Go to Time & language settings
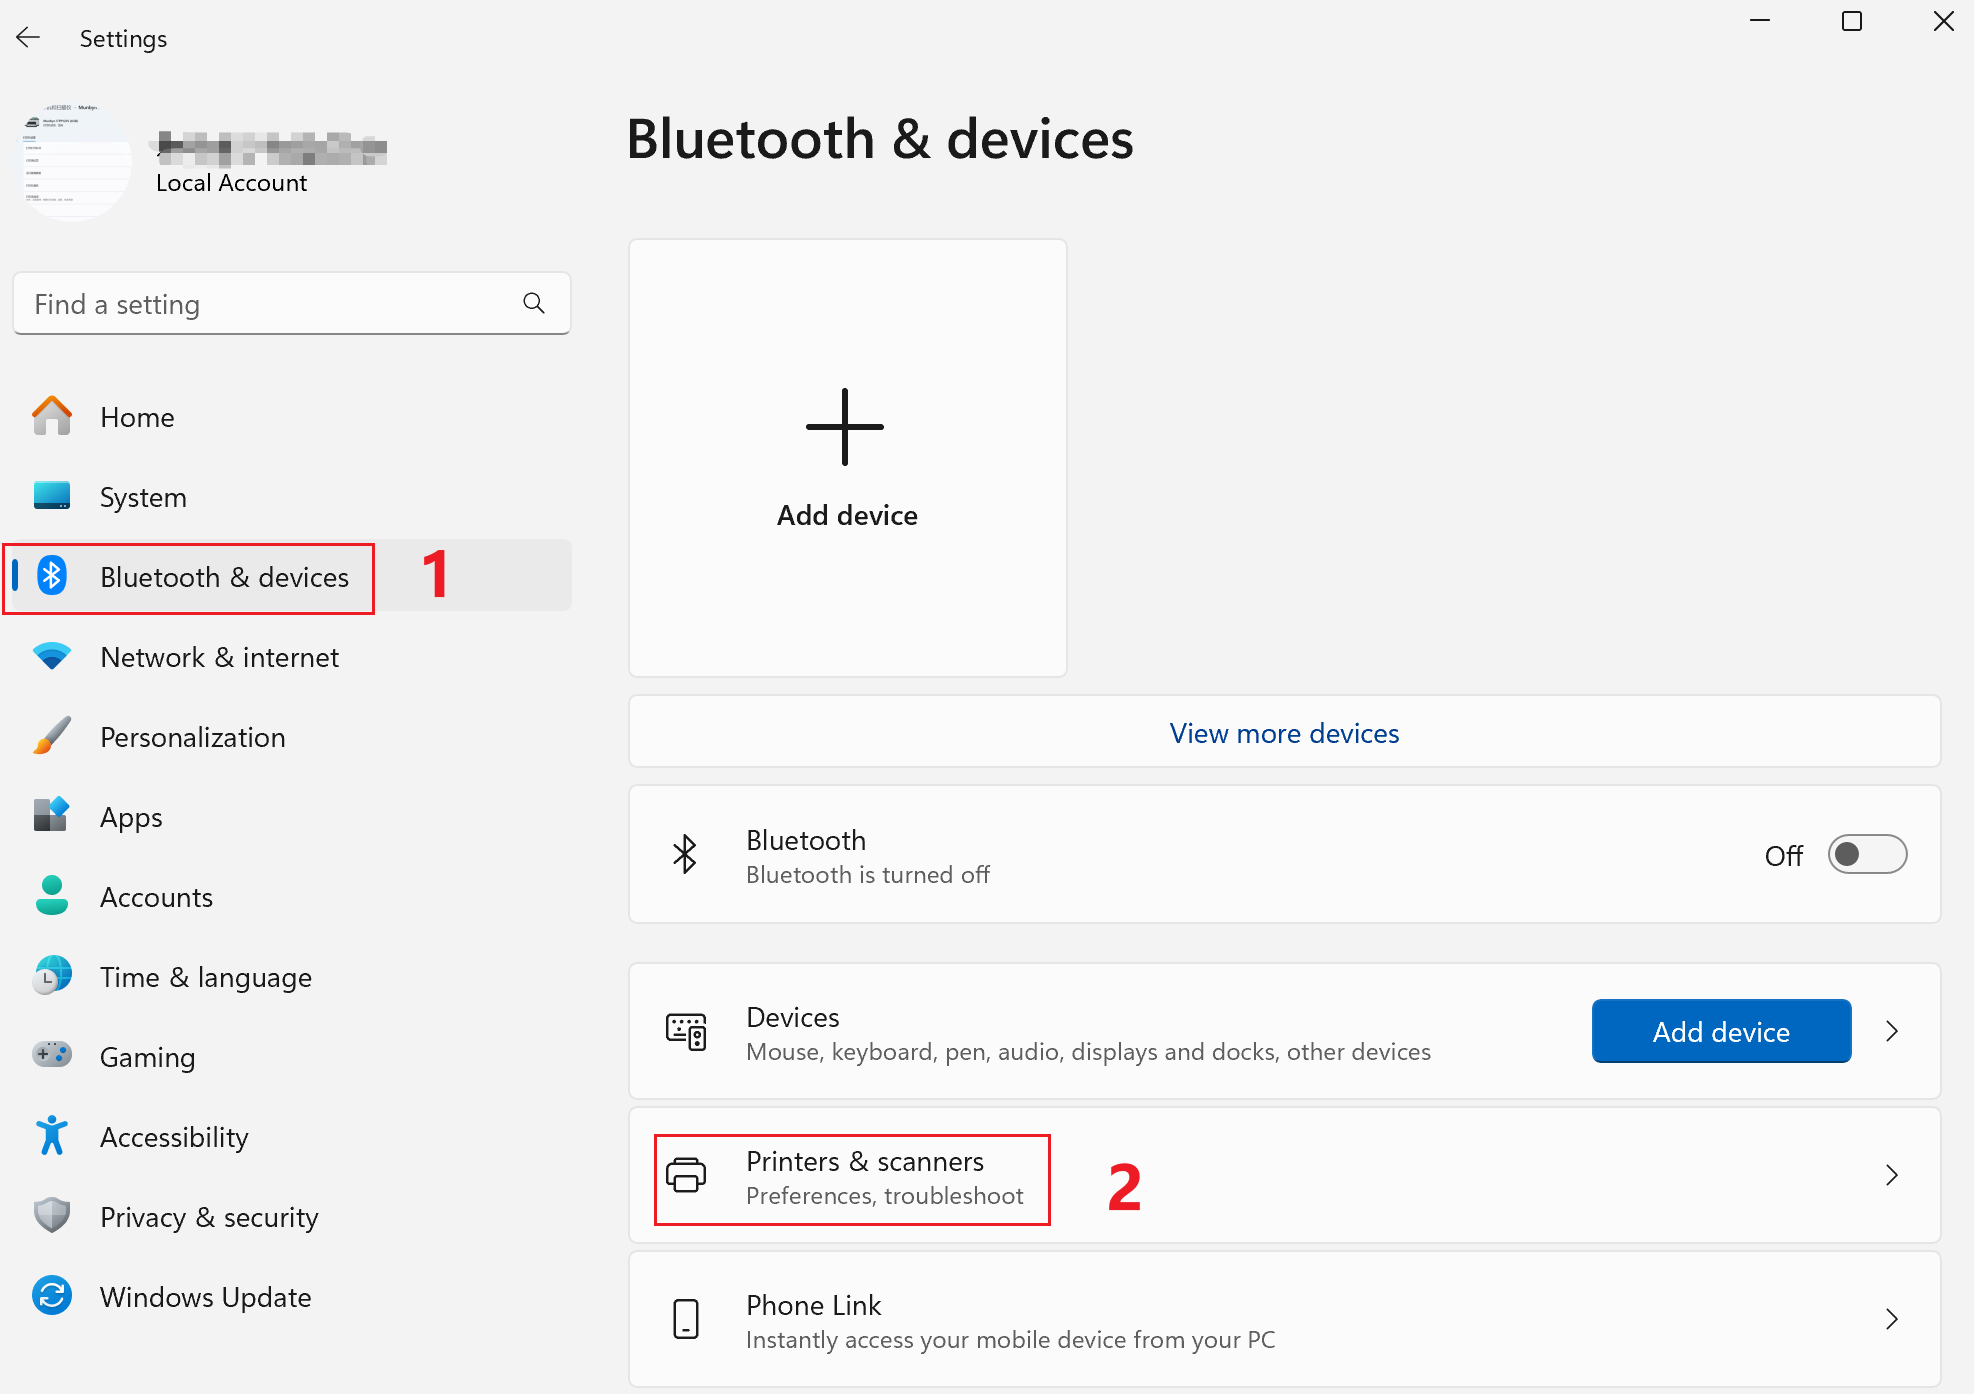The image size is (1974, 1394). (x=205, y=977)
